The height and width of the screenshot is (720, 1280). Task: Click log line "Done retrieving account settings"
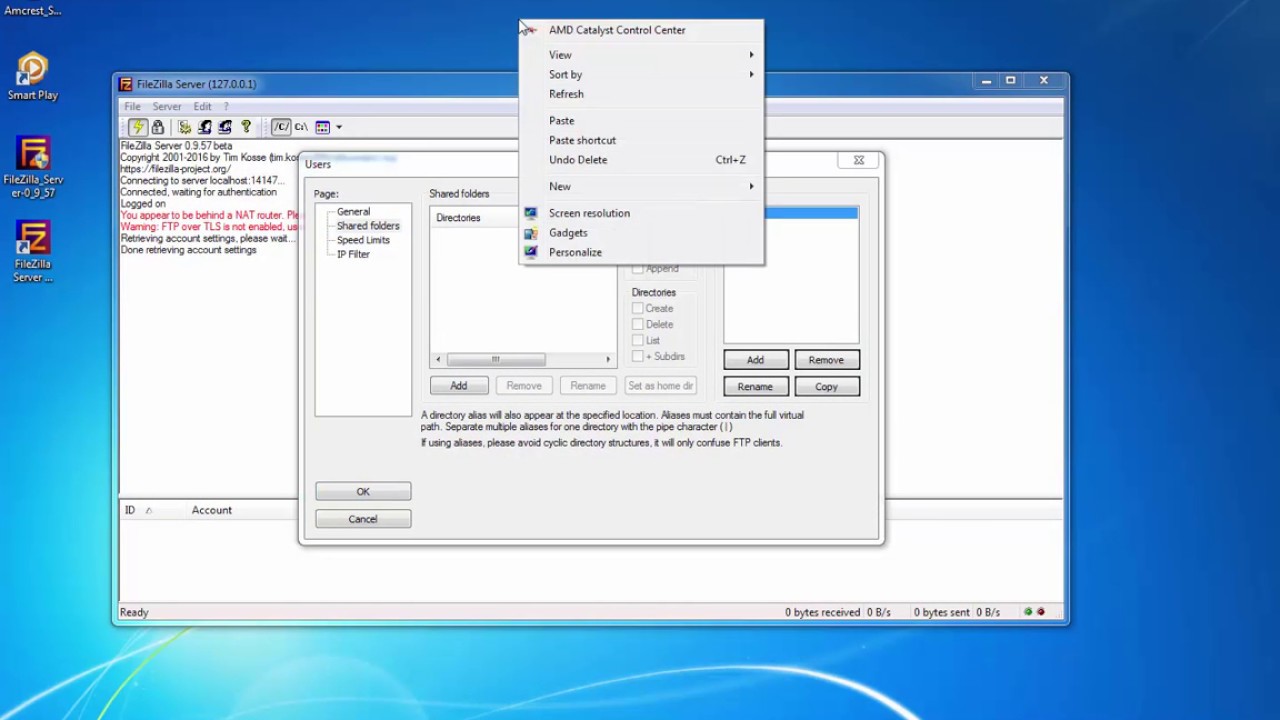(189, 250)
